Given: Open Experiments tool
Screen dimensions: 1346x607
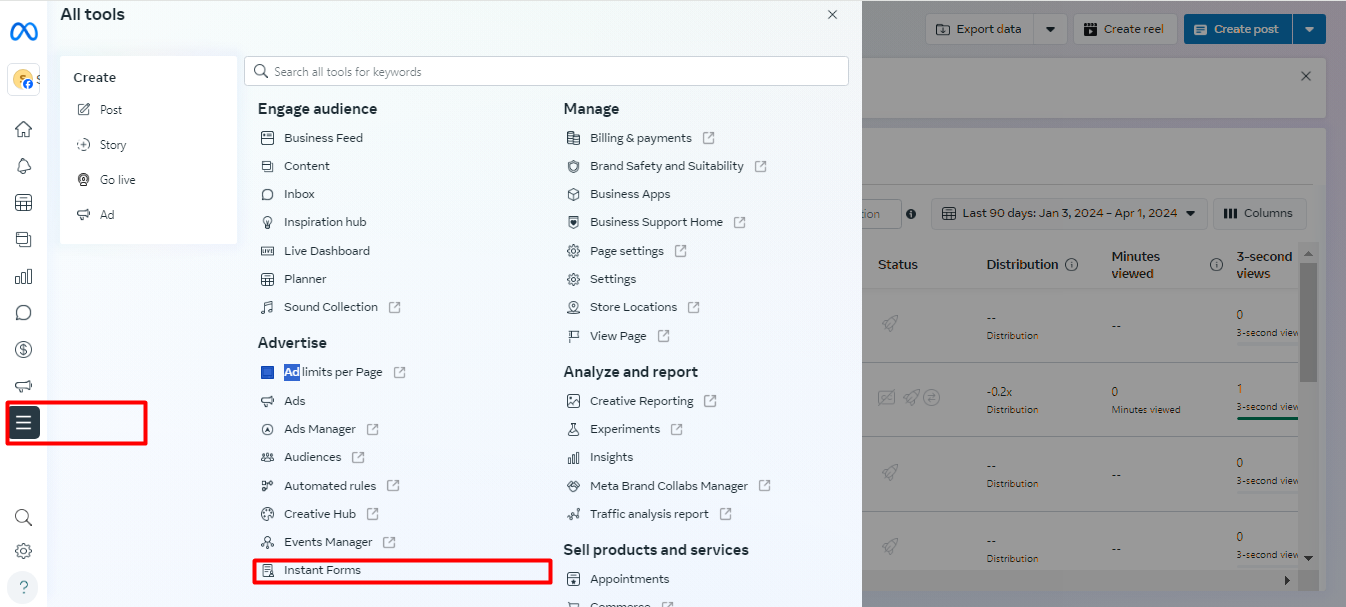Looking at the screenshot, I should 625,429.
